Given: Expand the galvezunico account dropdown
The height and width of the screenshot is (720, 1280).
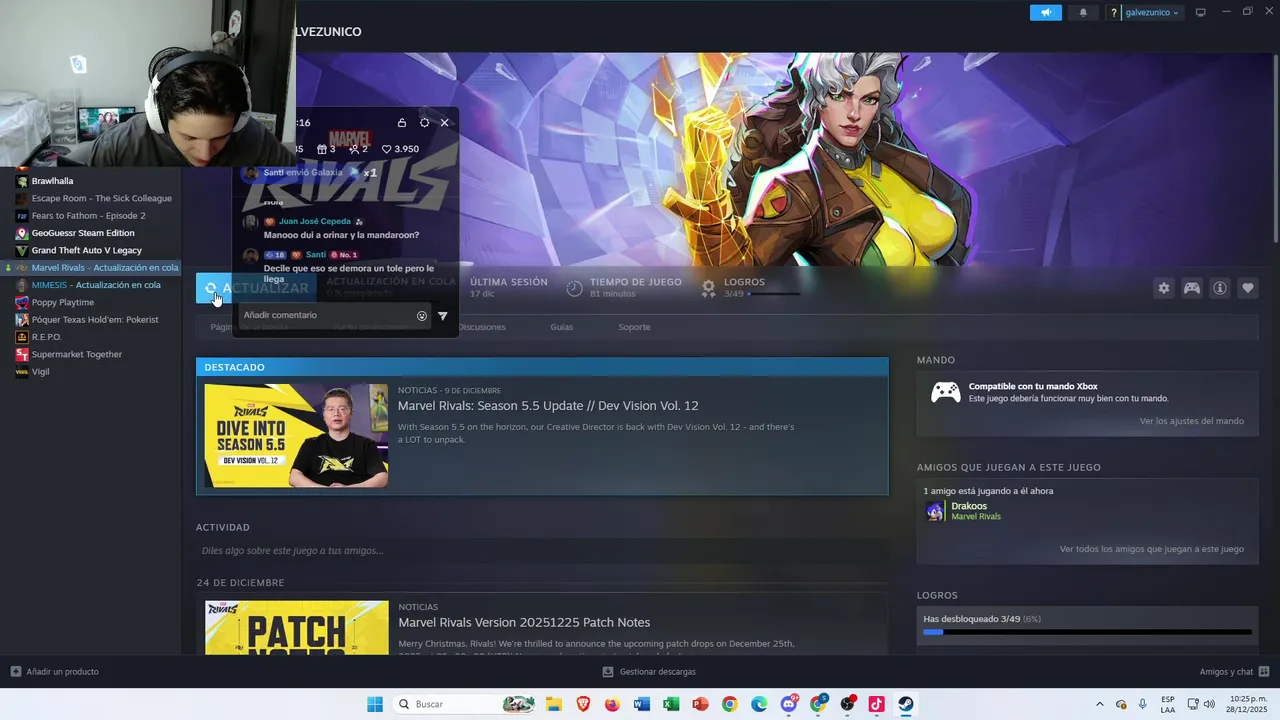Looking at the screenshot, I should pos(1152,13).
